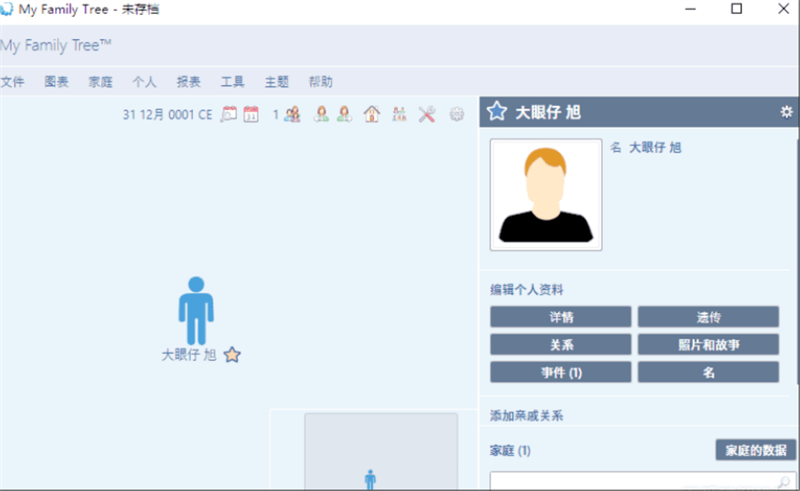The image size is (800, 491).
Task: Click the 家庭 (1) label
Action: point(510,451)
